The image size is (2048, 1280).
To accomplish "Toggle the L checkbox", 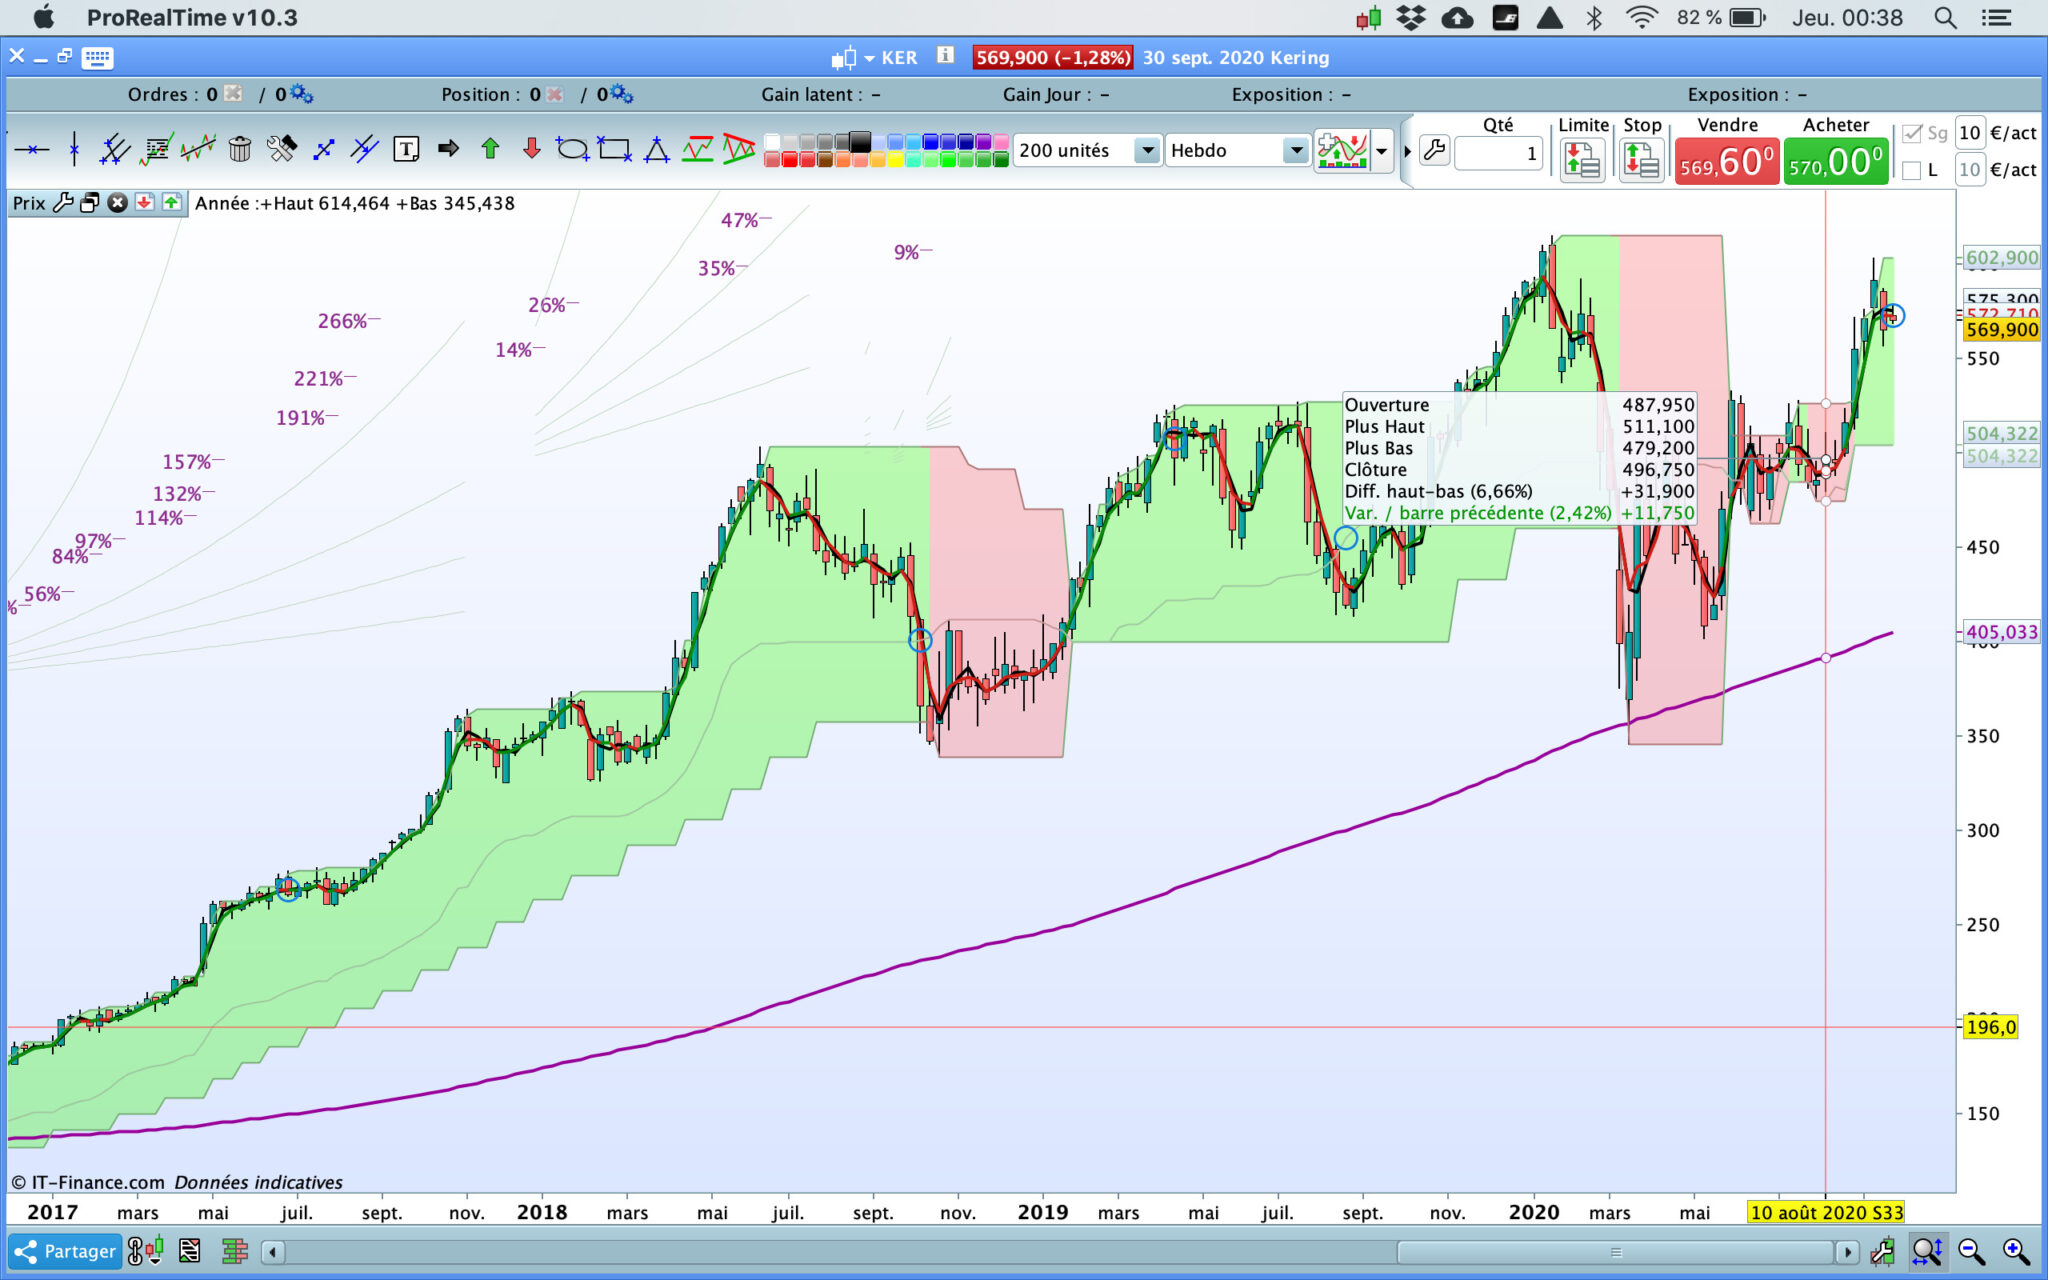I will click(x=1912, y=170).
